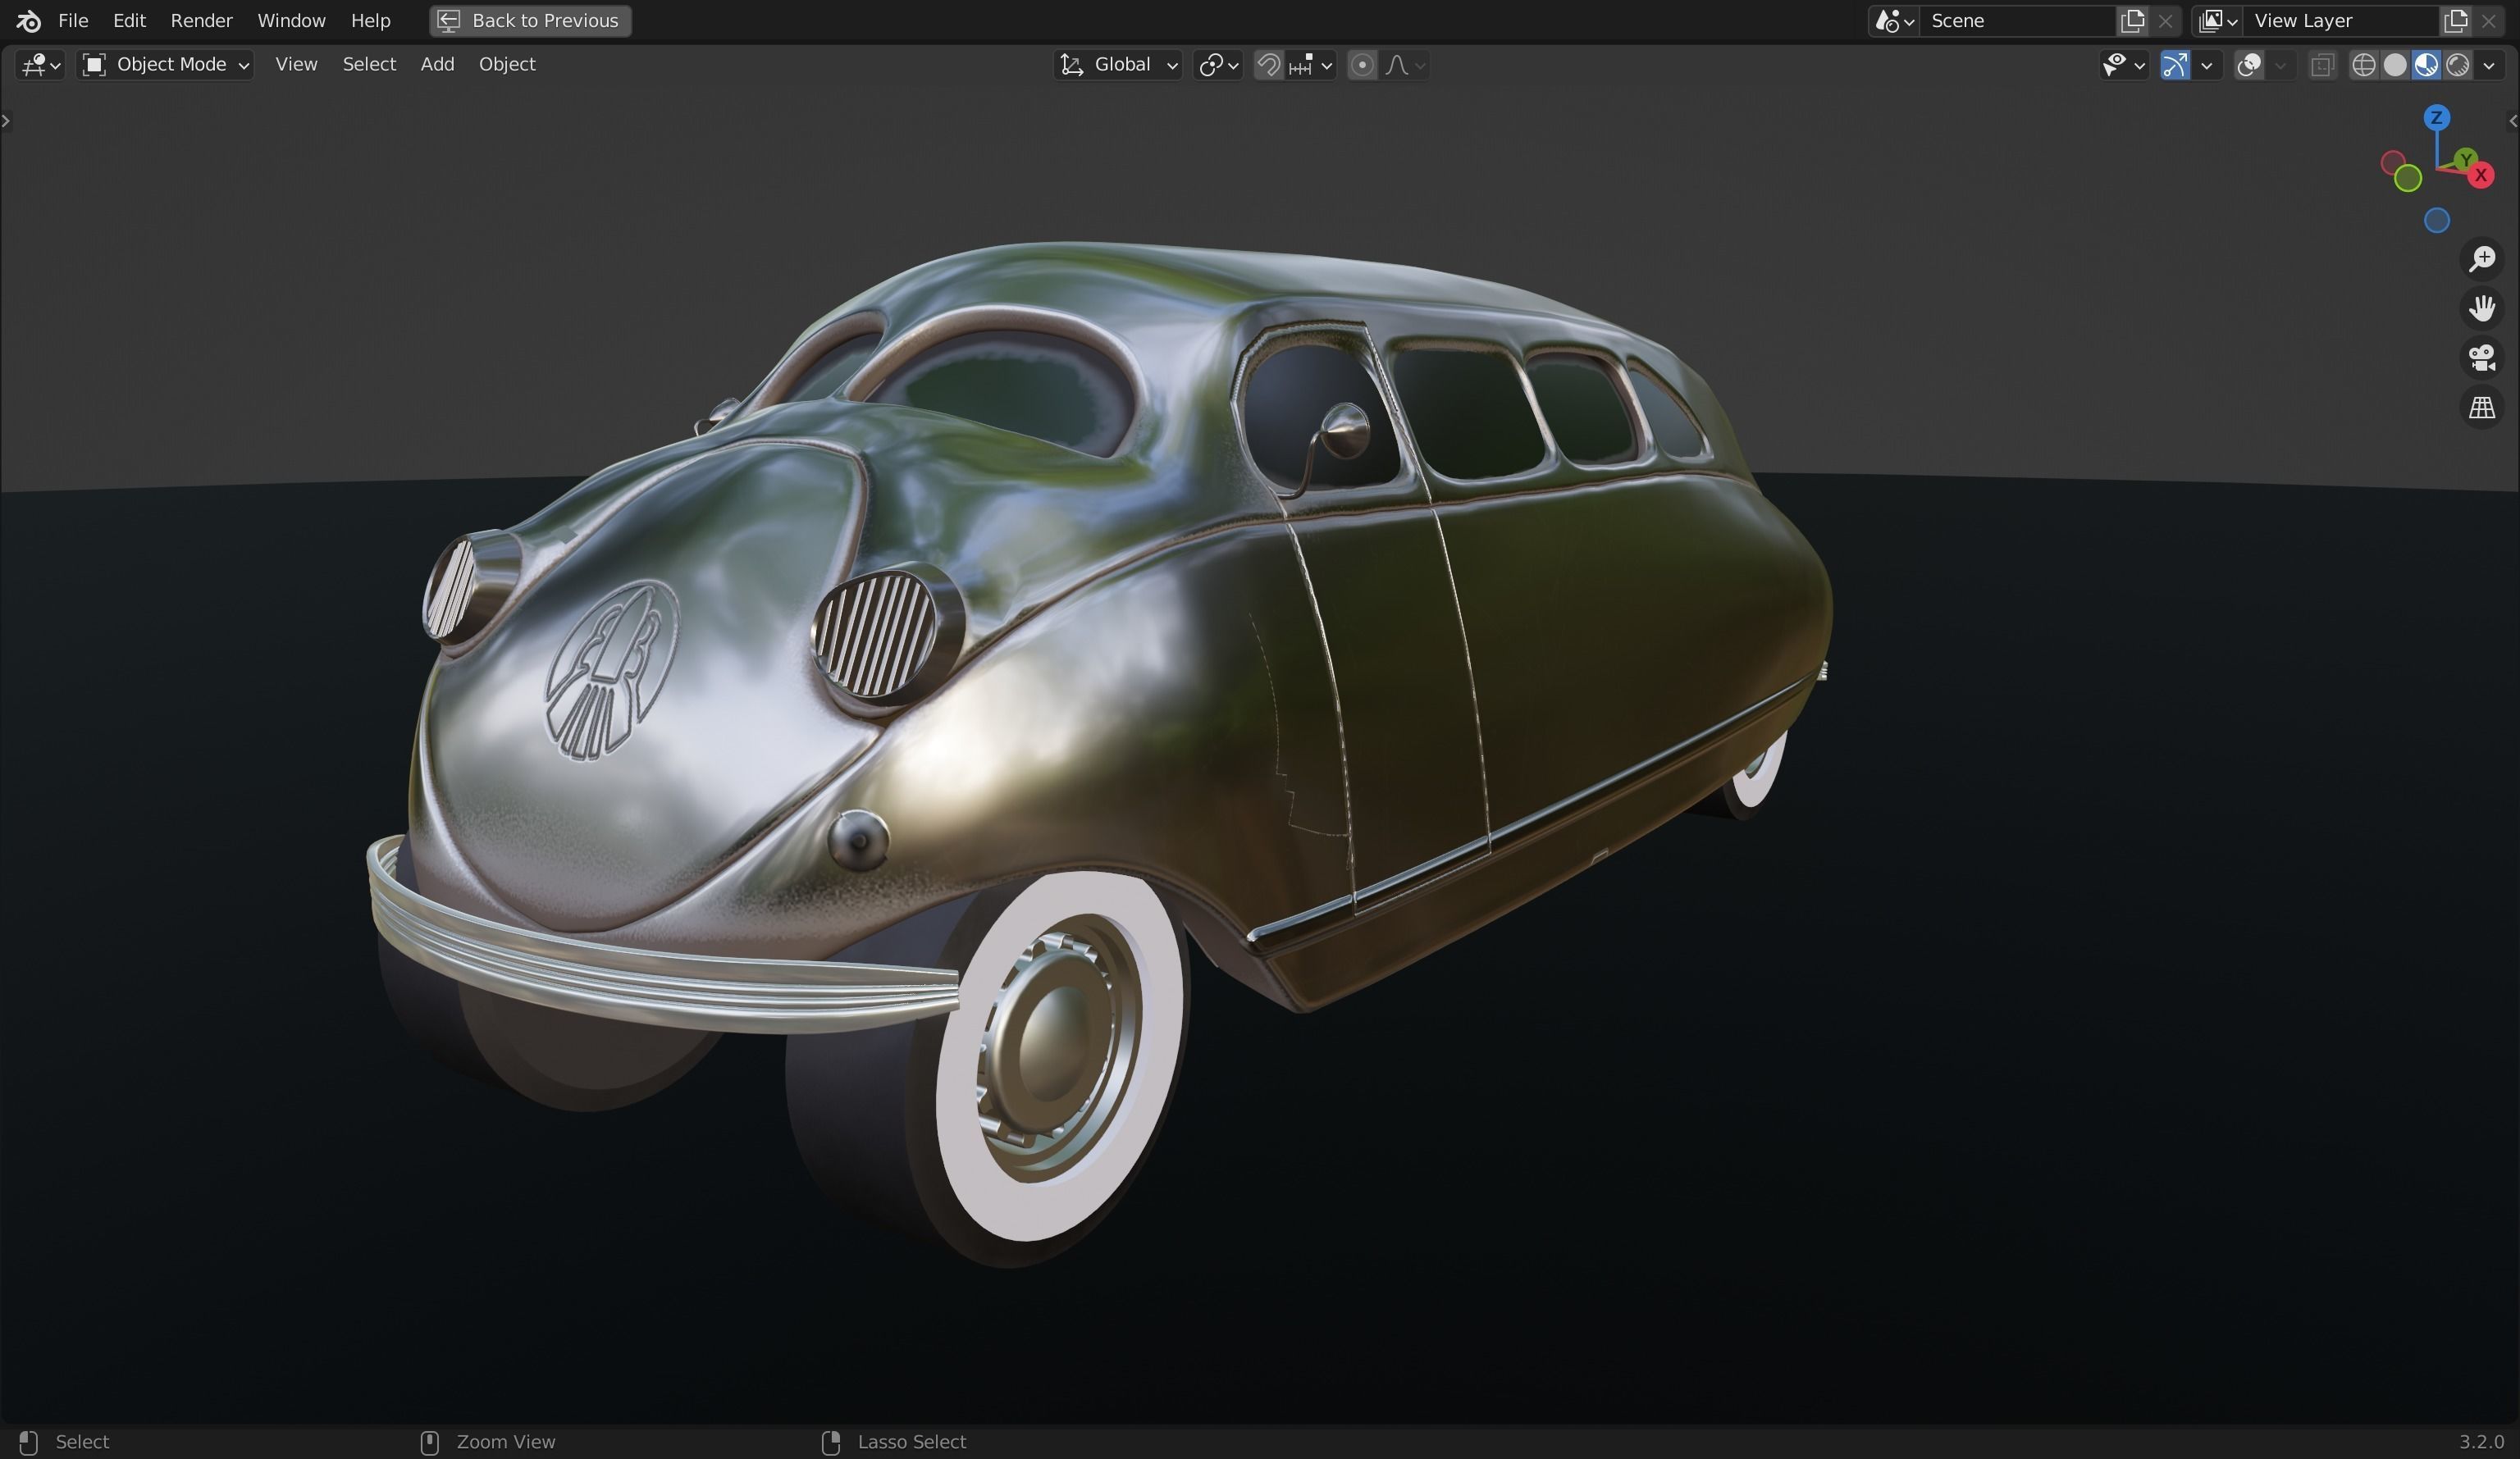The width and height of the screenshot is (2520, 1459).
Task: Click the Scene name field
Action: pos(2018,20)
